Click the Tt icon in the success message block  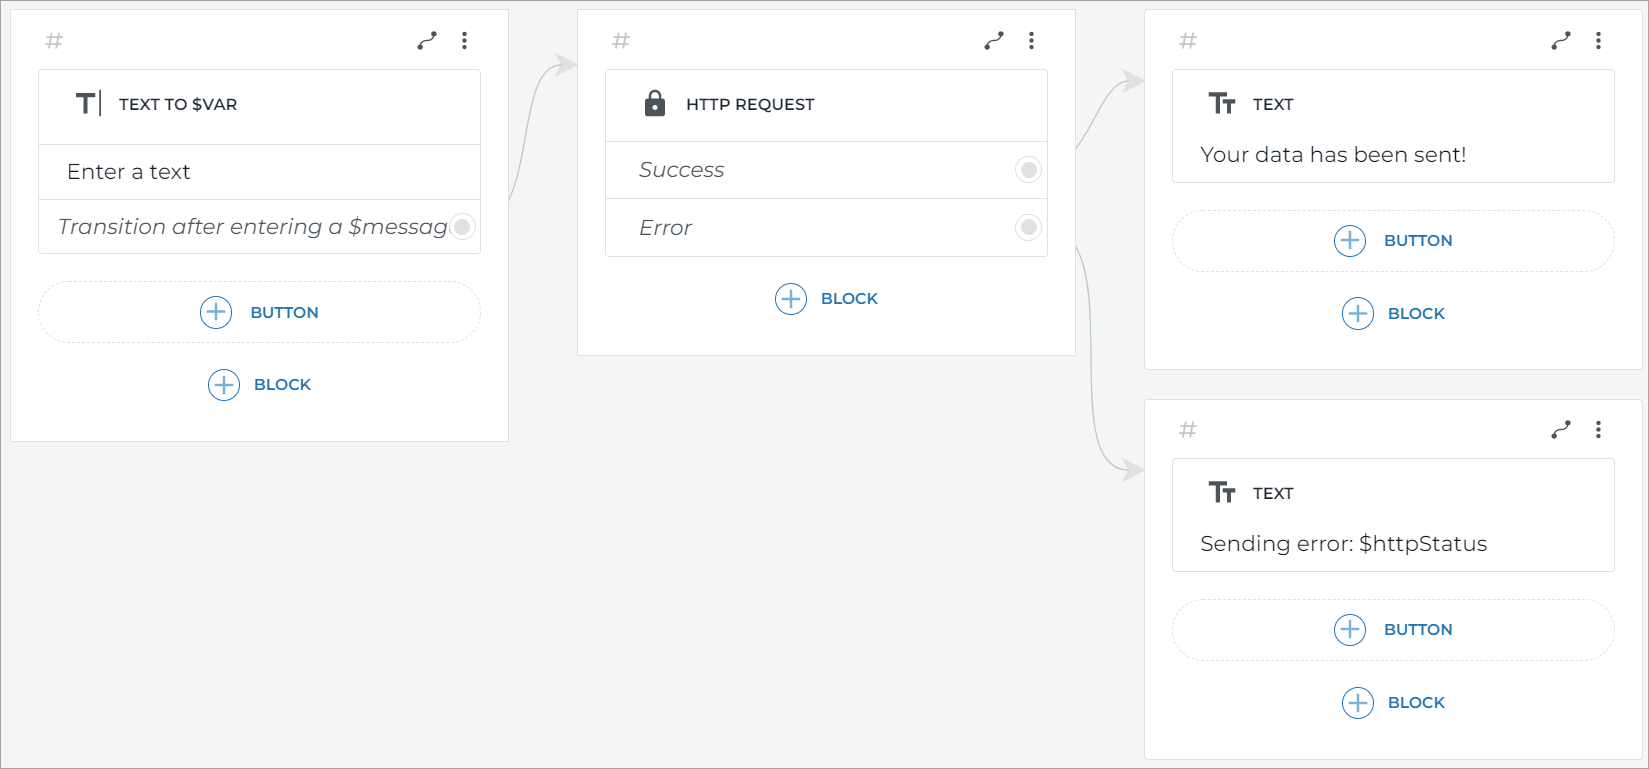1221,103
